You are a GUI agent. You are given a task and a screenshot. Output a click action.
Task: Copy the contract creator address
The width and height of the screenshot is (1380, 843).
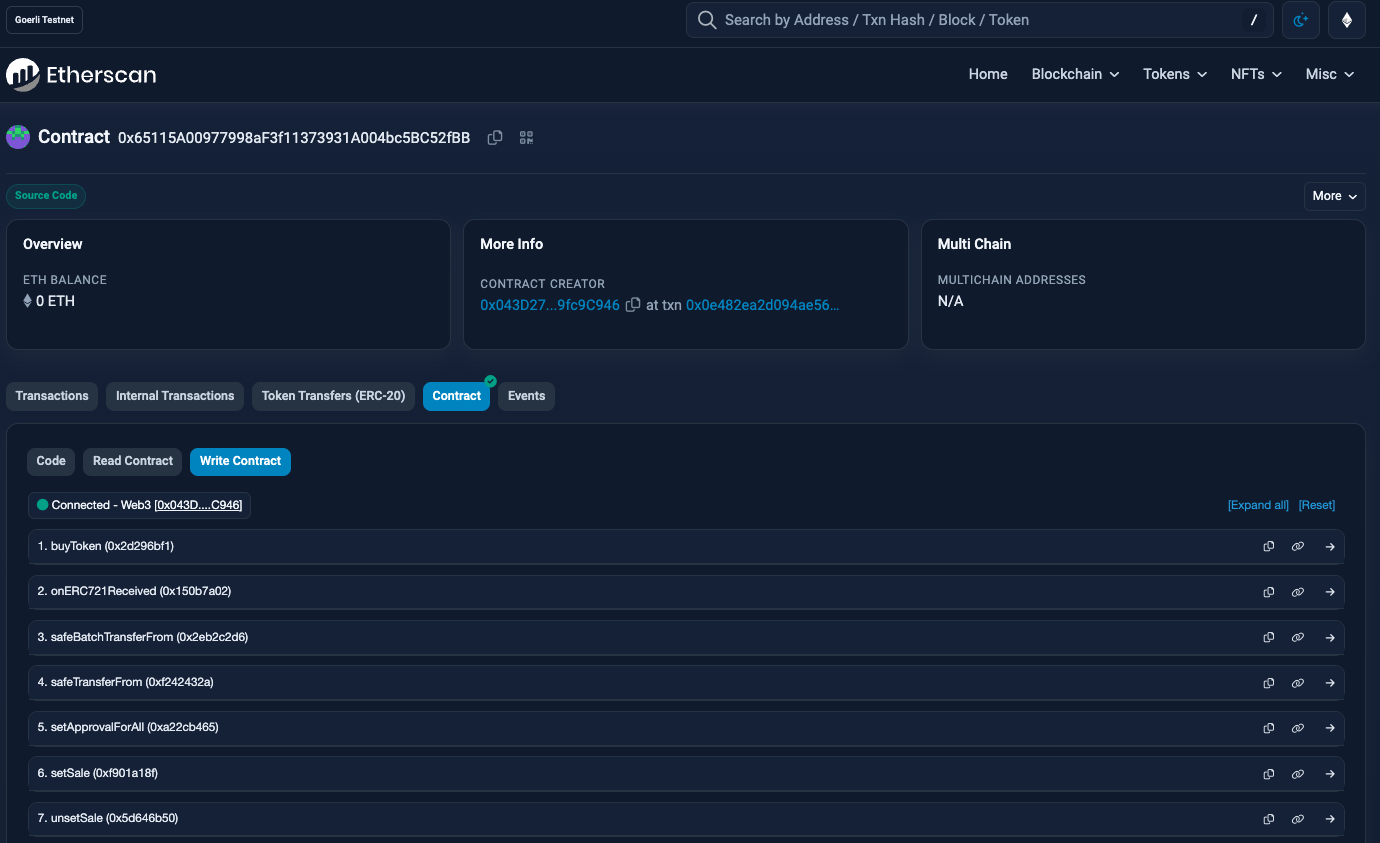coord(633,305)
